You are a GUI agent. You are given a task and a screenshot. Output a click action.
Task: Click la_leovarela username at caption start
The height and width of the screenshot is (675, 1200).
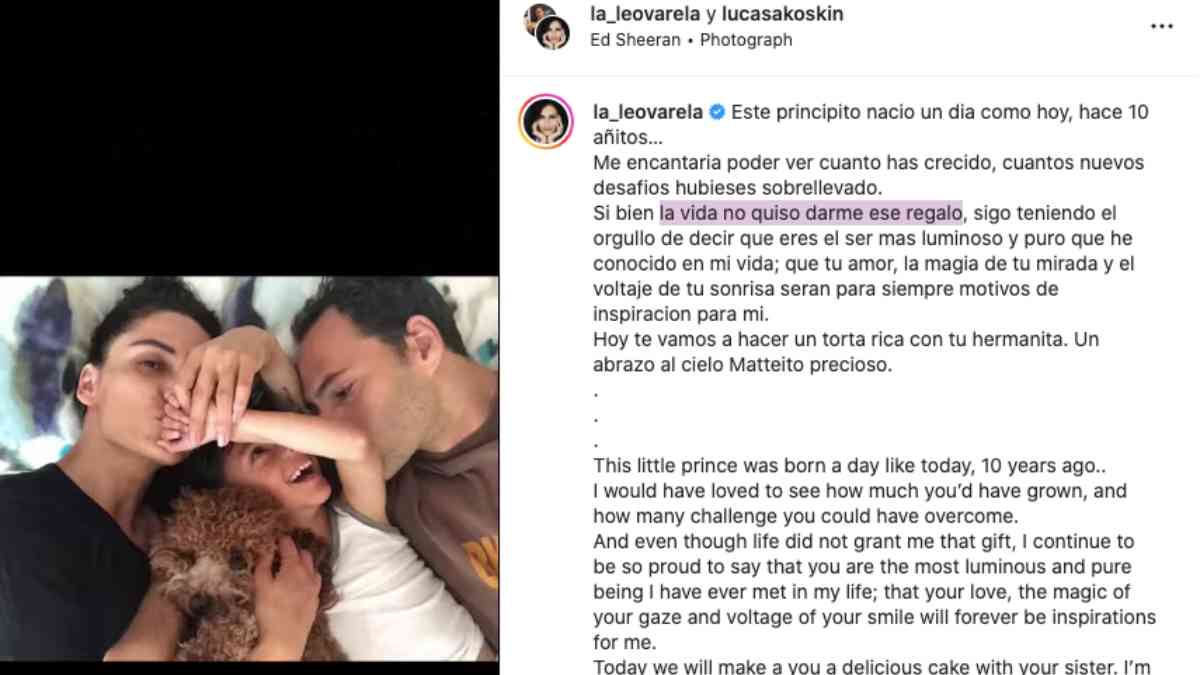pyautogui.click(x=648, y=113)
